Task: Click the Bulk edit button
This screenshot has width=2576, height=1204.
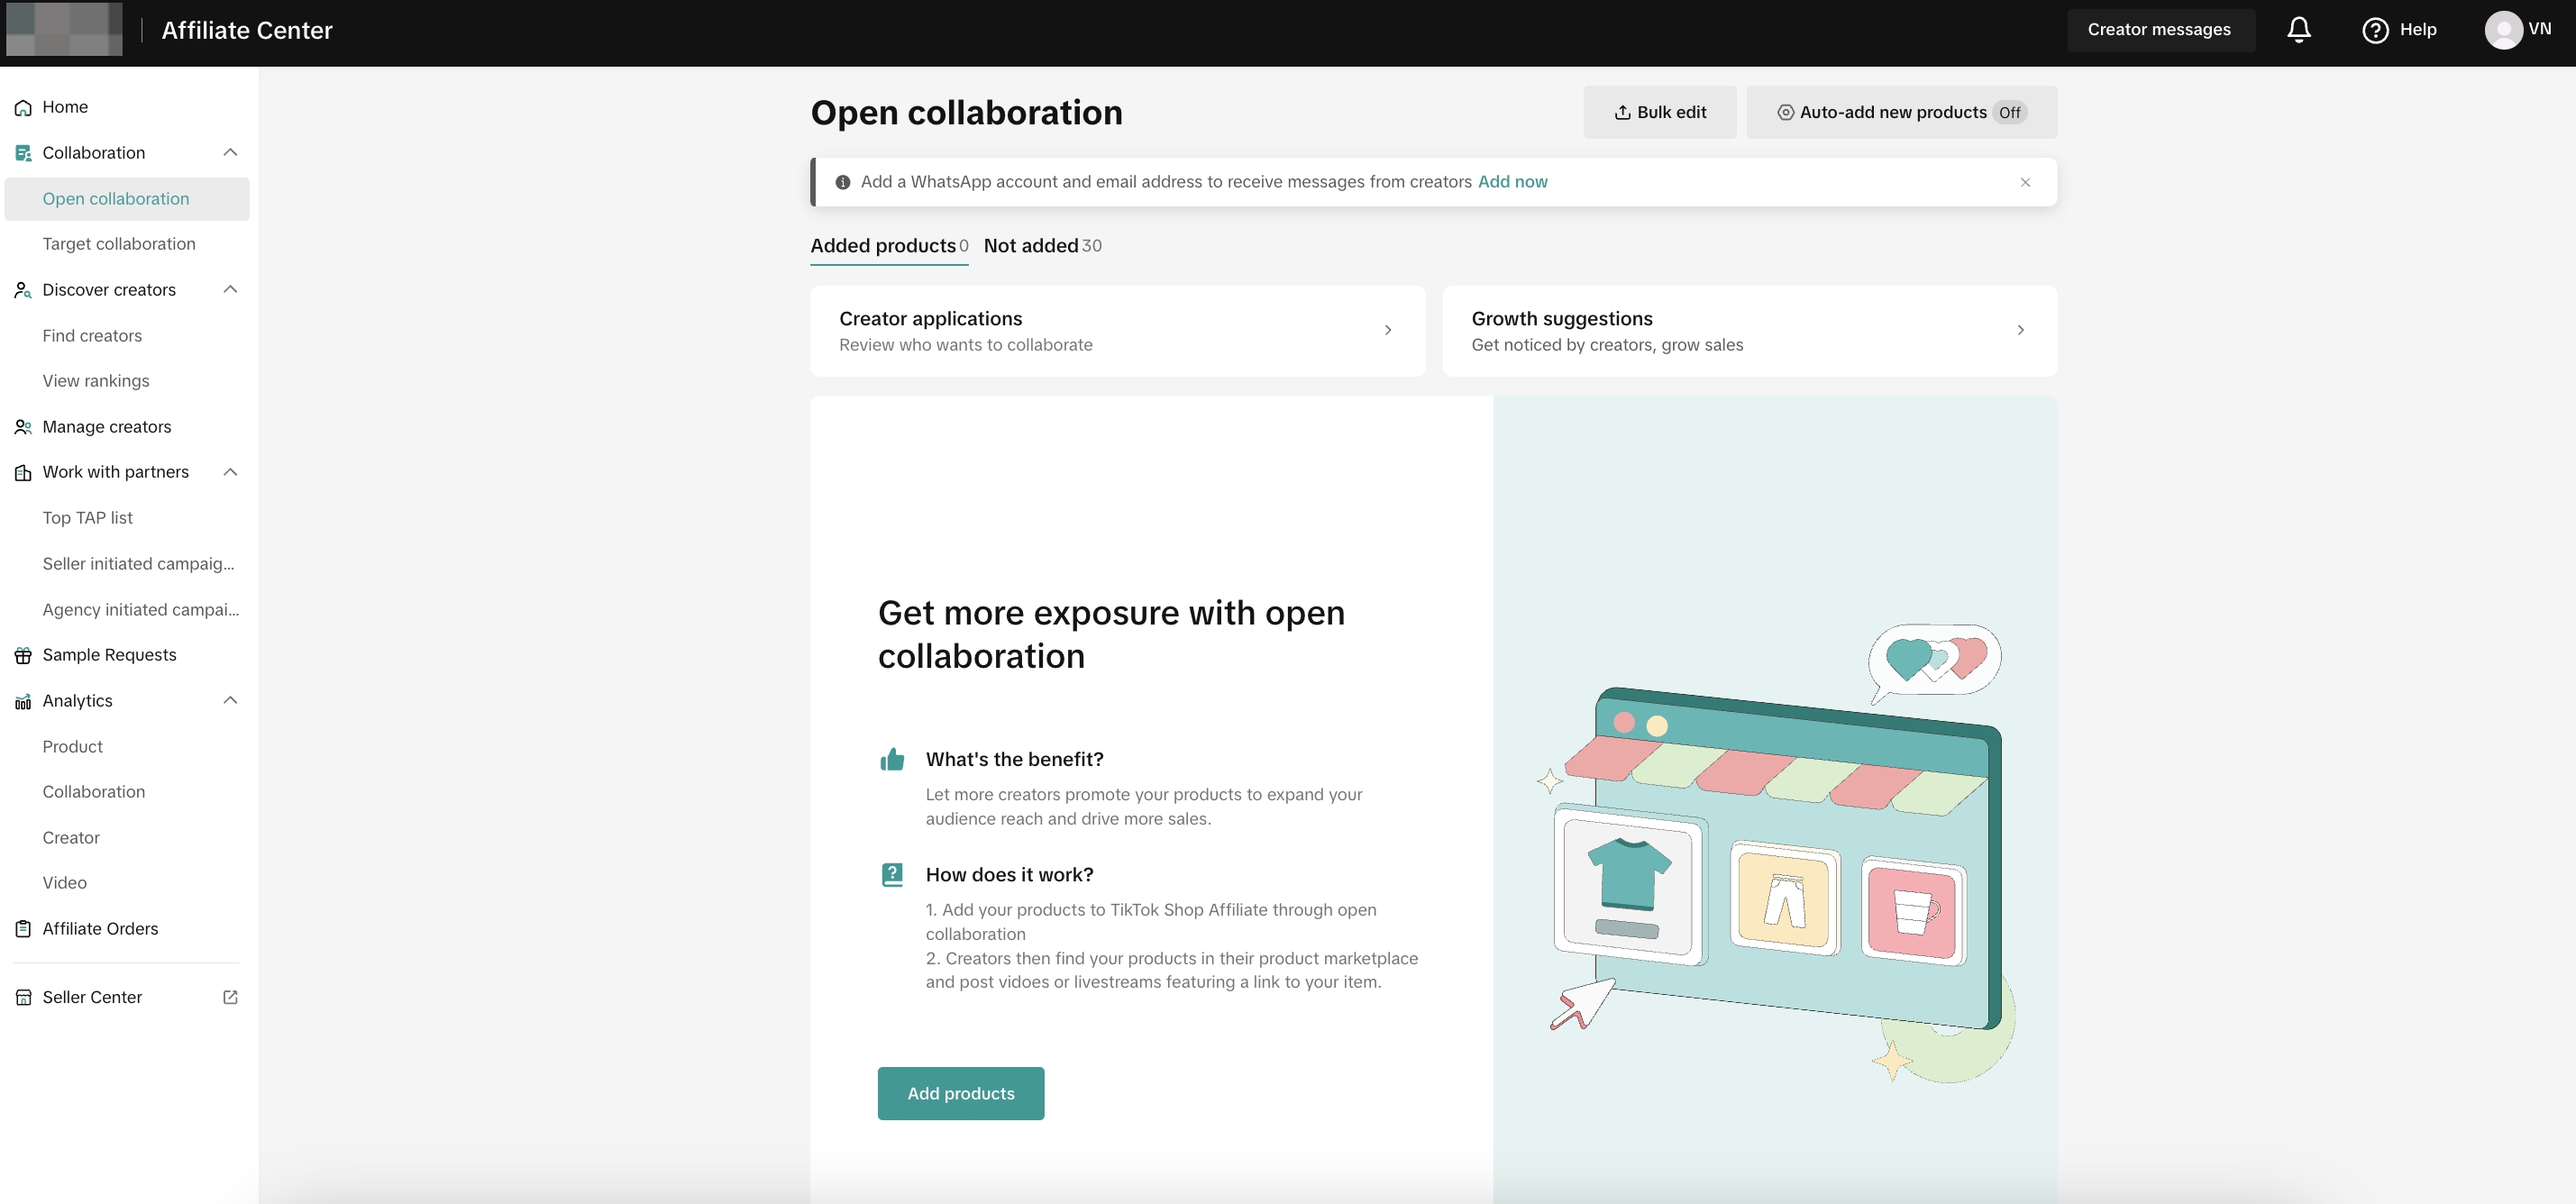Action: click(x=1659, y=113)
